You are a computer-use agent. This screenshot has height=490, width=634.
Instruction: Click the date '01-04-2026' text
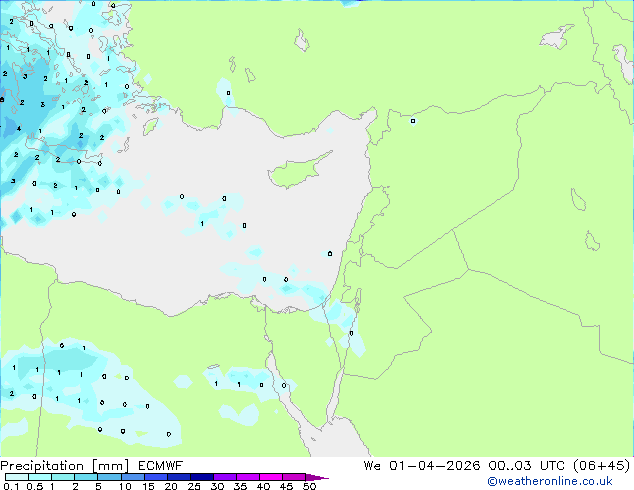tap(435, 465)
